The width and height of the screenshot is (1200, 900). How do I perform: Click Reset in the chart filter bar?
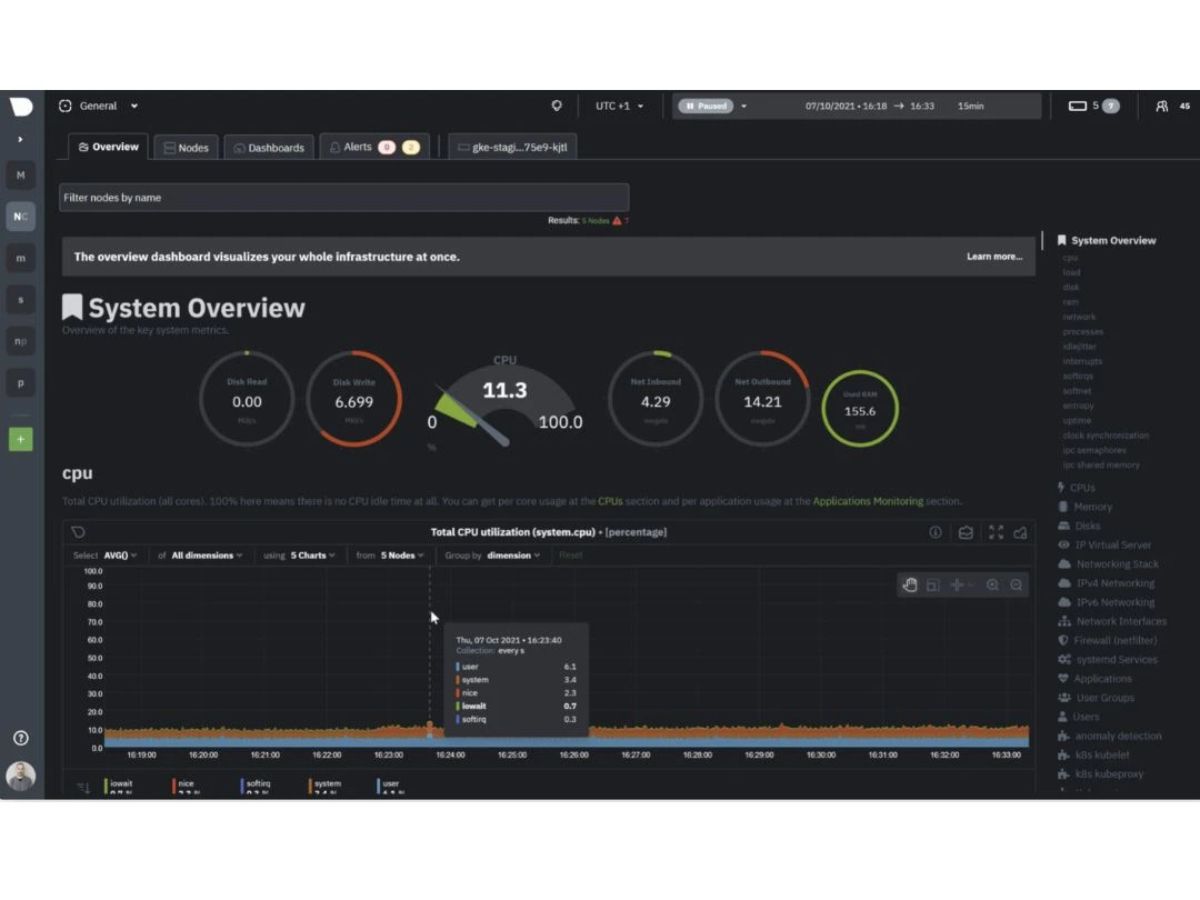point(570,555)
